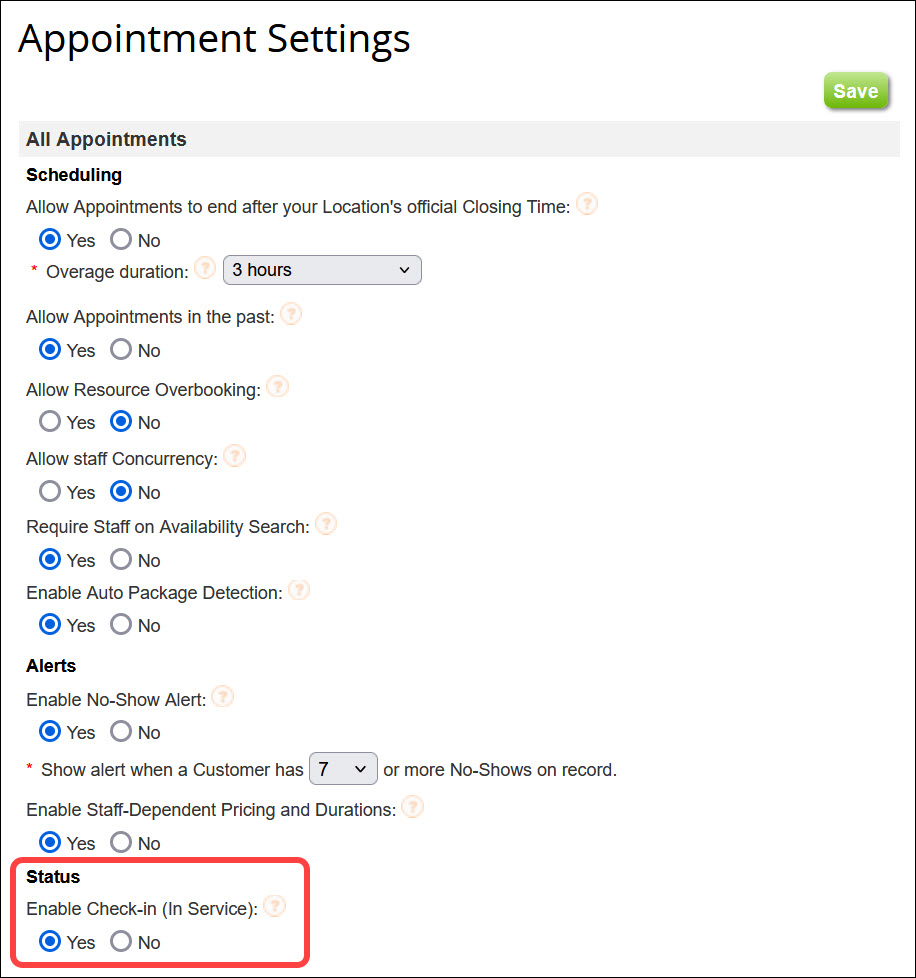Save the appointment settings
Screen dimensions: 916x978
click(x=855, y=90)
